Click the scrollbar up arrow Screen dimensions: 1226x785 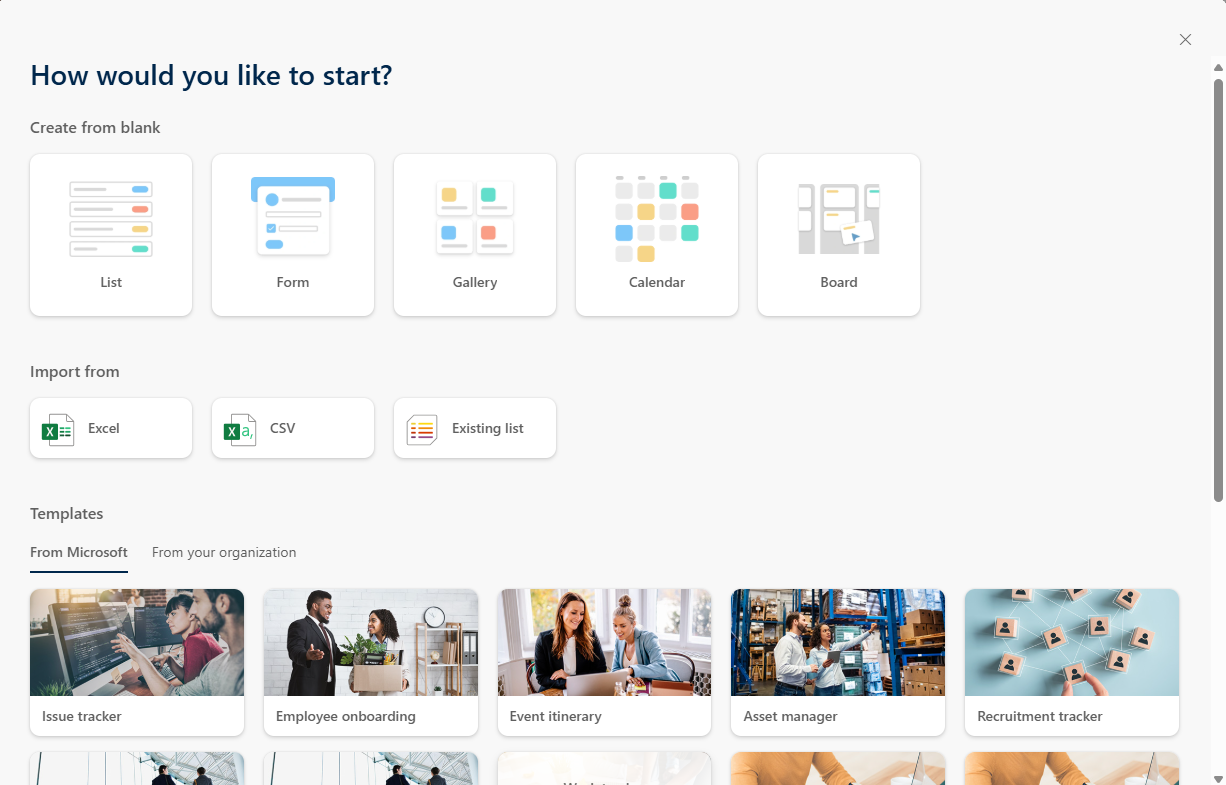1218,68
